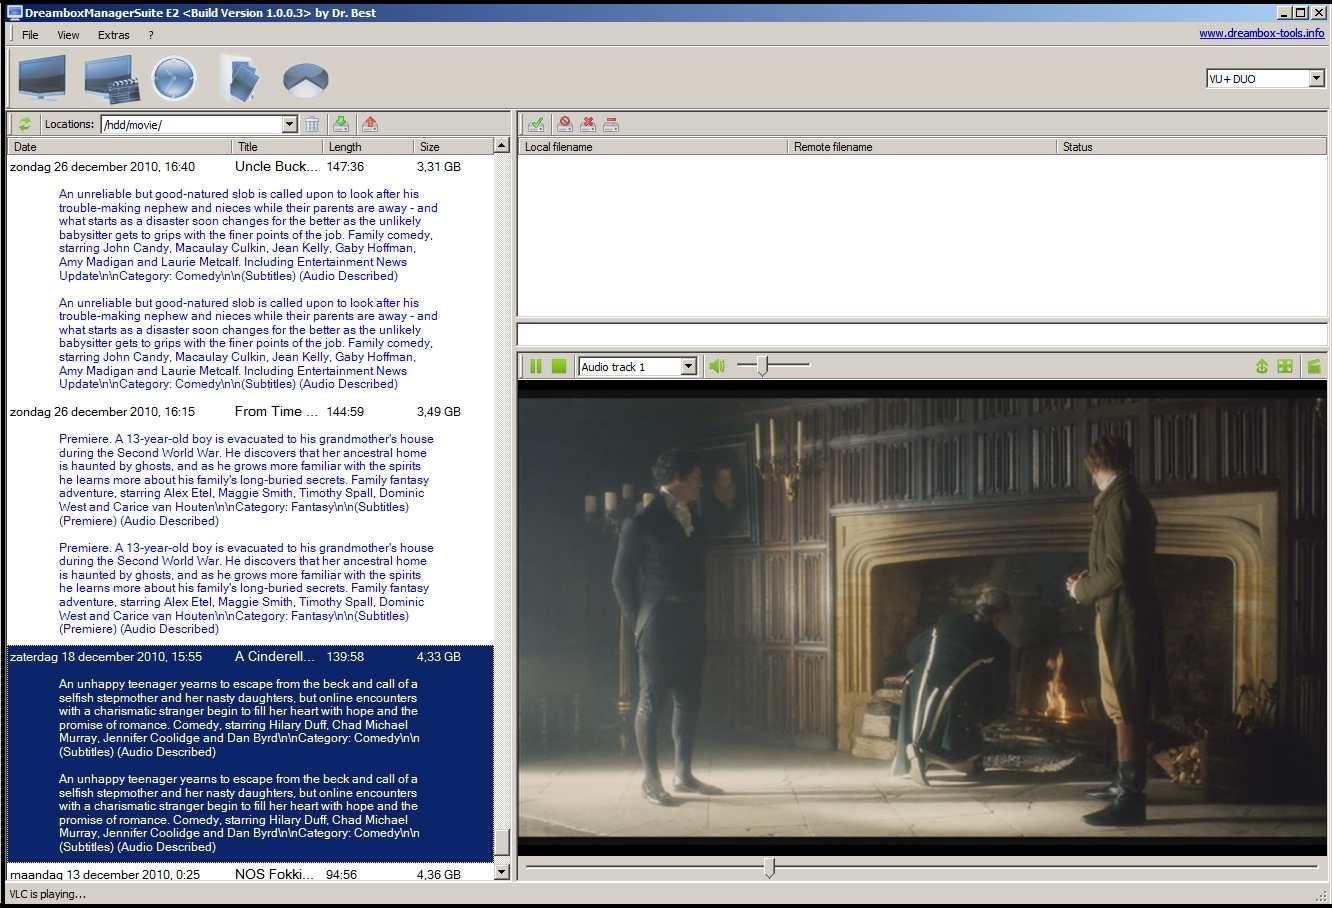Click the status bar text VLC is playing...
1332x908 pixels.
pyautogui.click(x=48, y=894)
